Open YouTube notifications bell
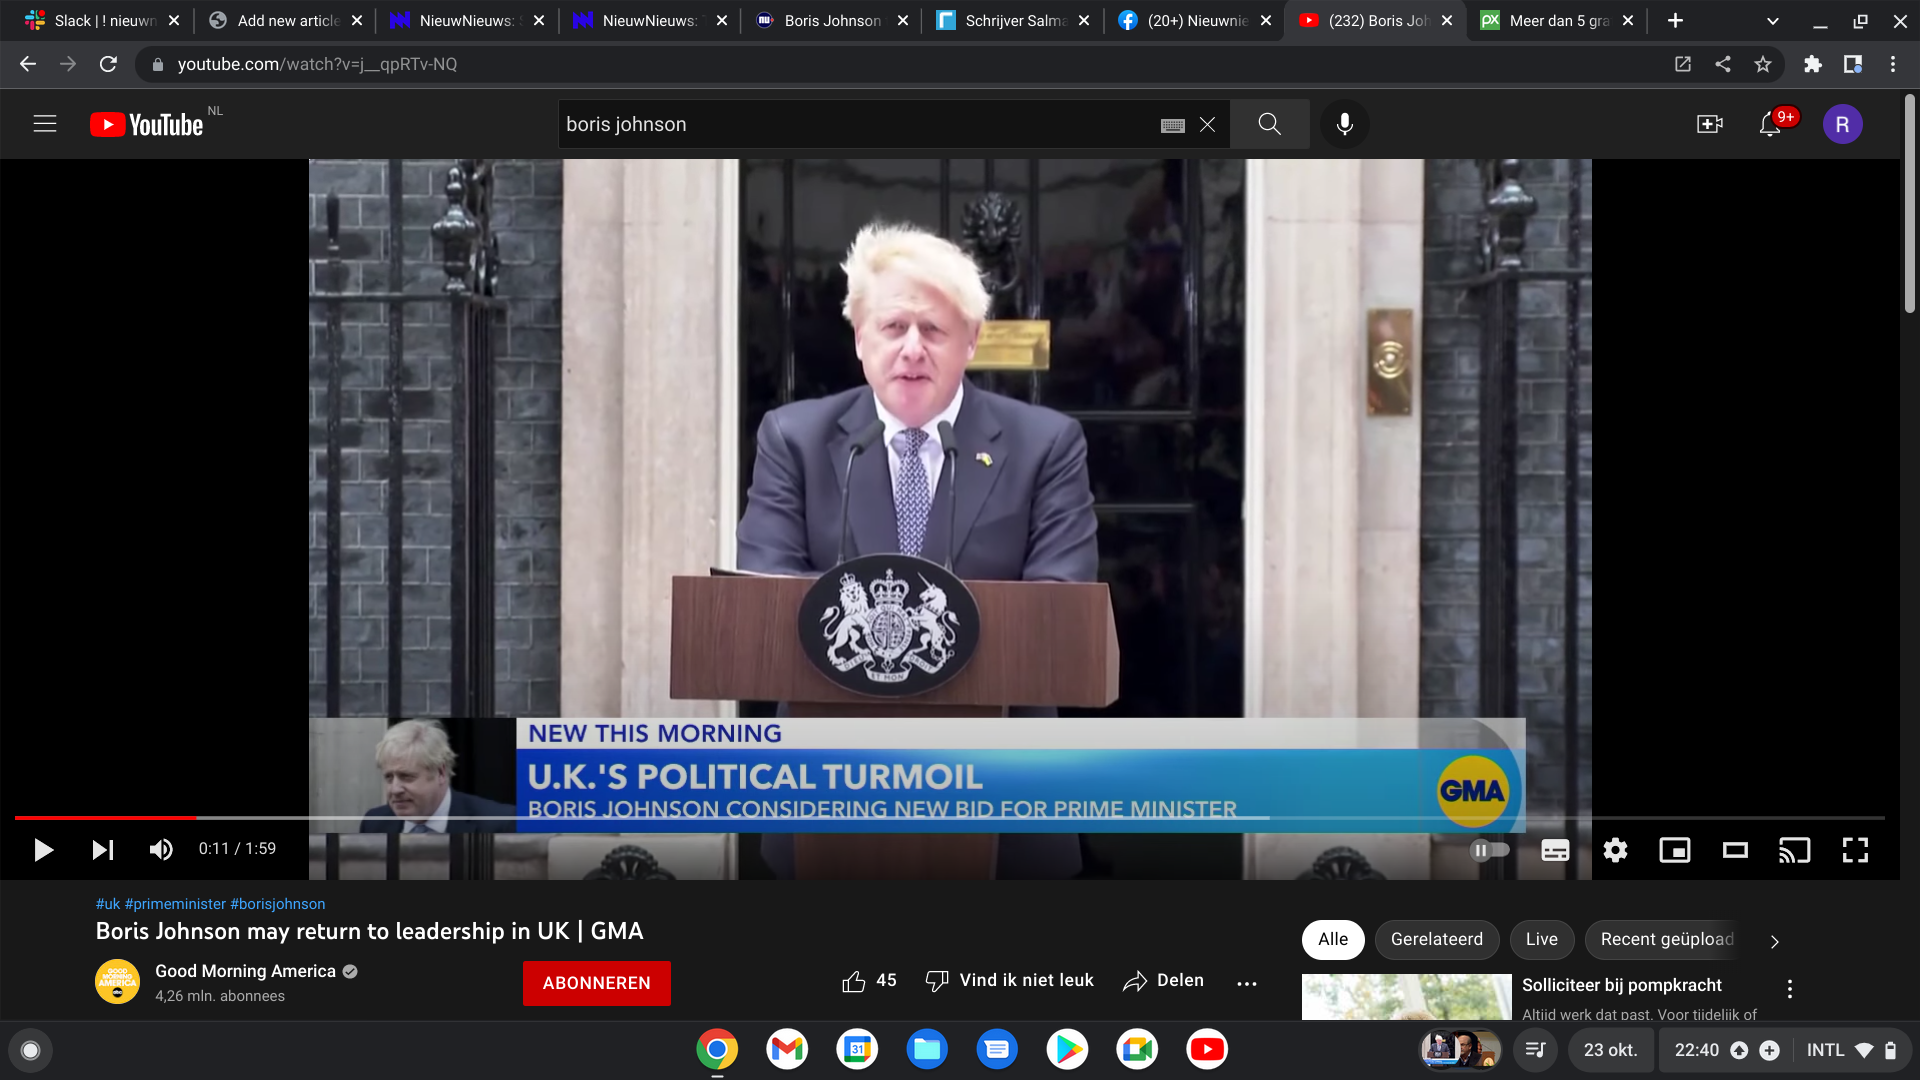Viewport: 1920px width, 1080px height. click(x=1771, y=124)
